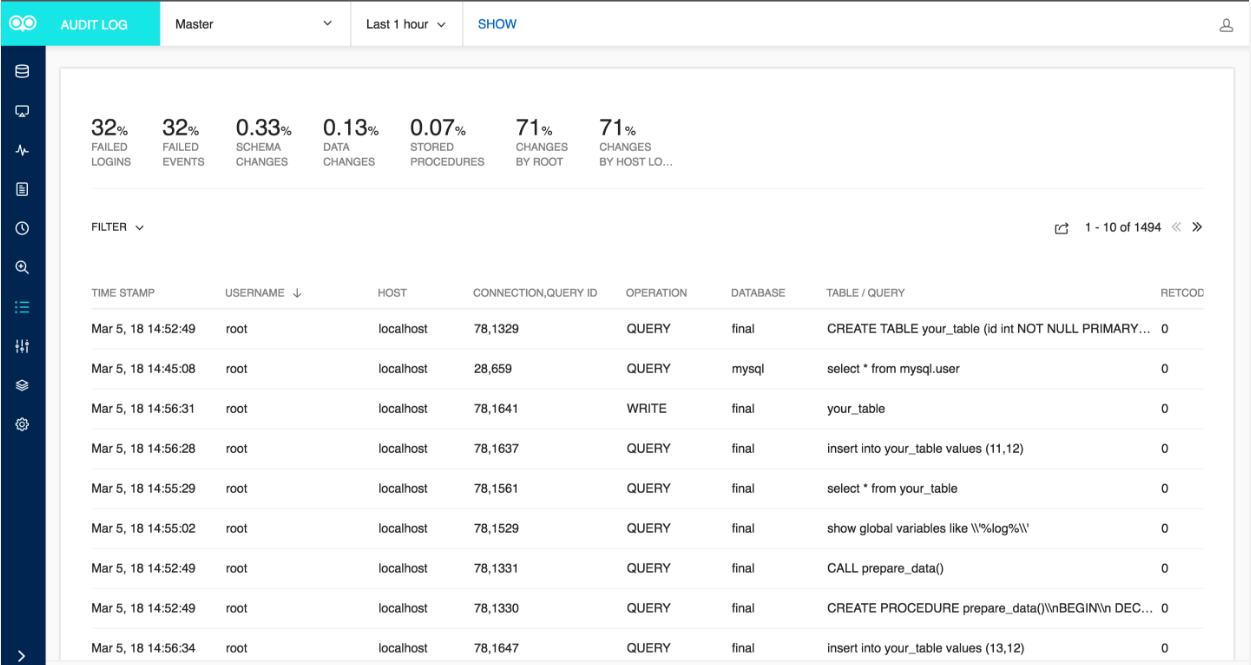Sort by the TIME STAMP column header
The height and width of the screenshot is (665, 1251).
tap(123, 293)
